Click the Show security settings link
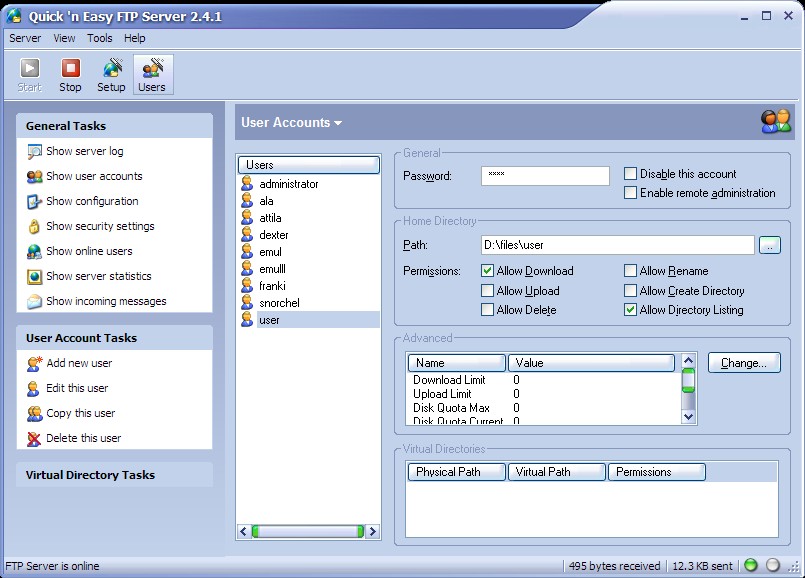Viewport: 805px width, 578px height. tap(100, 226)
